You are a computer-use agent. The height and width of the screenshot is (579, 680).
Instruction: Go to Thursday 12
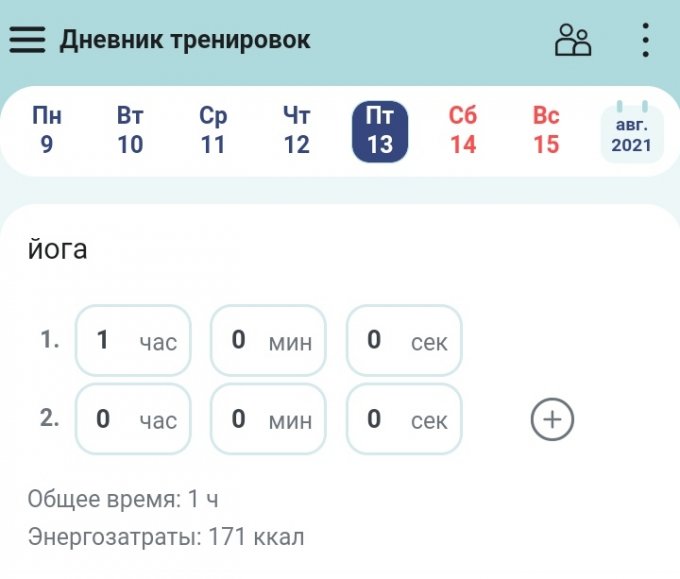(296, 131)
